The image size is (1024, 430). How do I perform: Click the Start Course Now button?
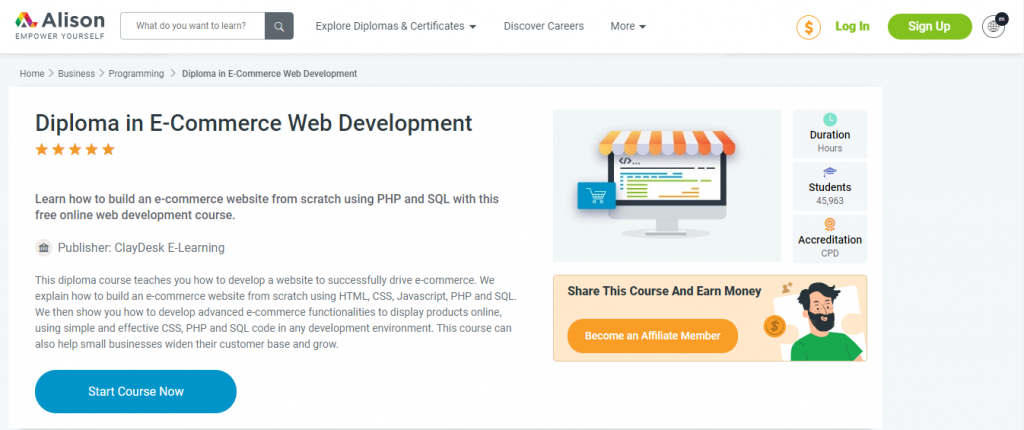(x=136, y=391)
